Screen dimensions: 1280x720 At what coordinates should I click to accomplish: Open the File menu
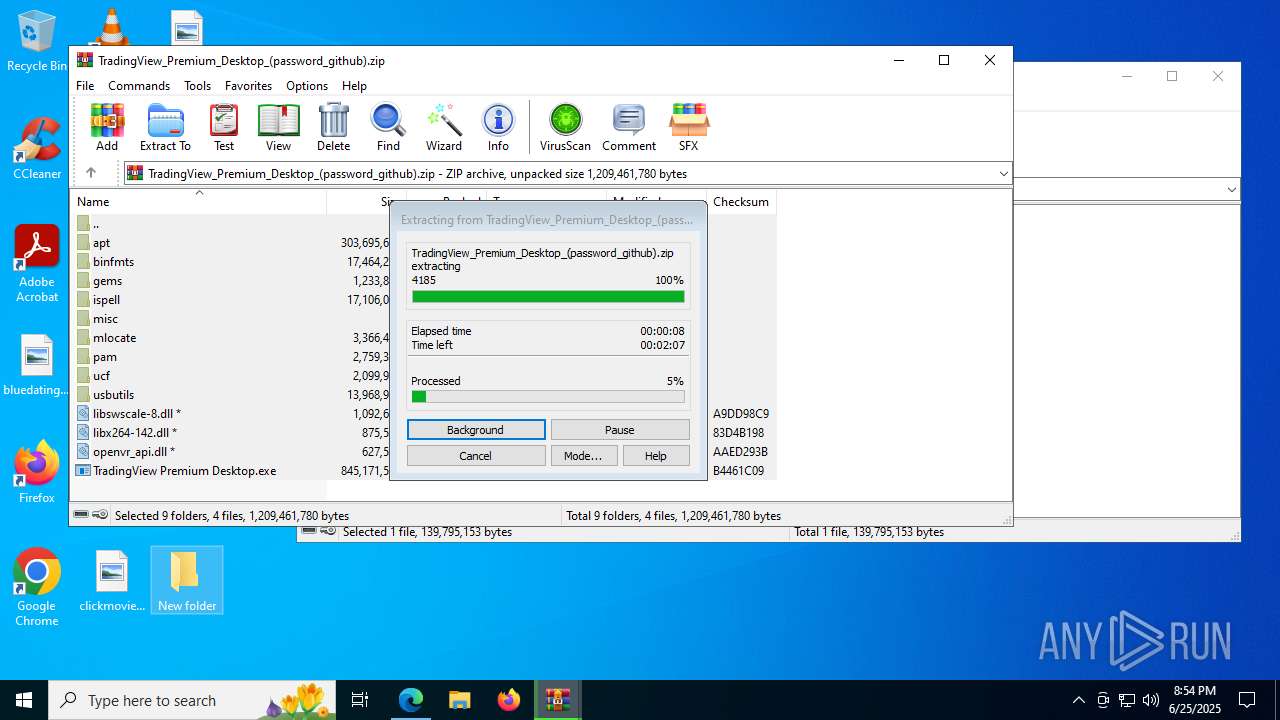click(85, 86)
